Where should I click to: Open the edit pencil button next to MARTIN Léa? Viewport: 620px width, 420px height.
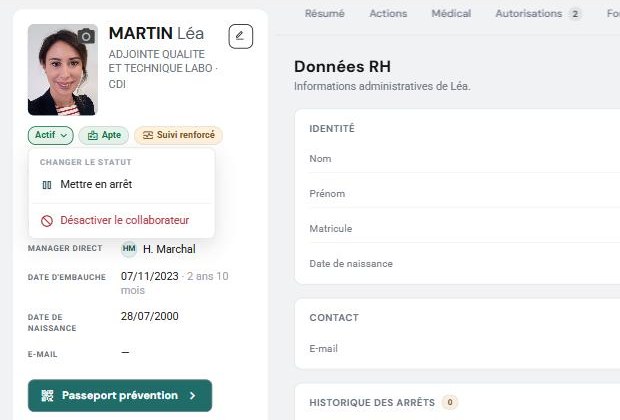(x=240, y=36)
